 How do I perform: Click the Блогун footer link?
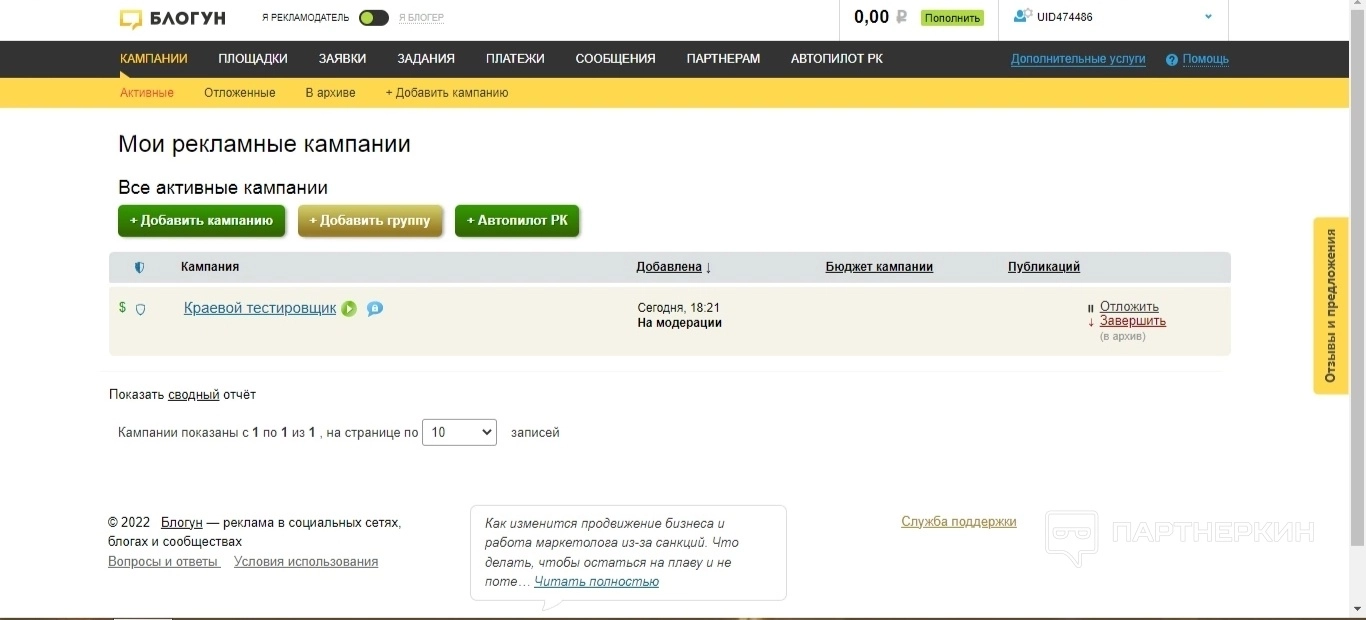click(181, 522)
